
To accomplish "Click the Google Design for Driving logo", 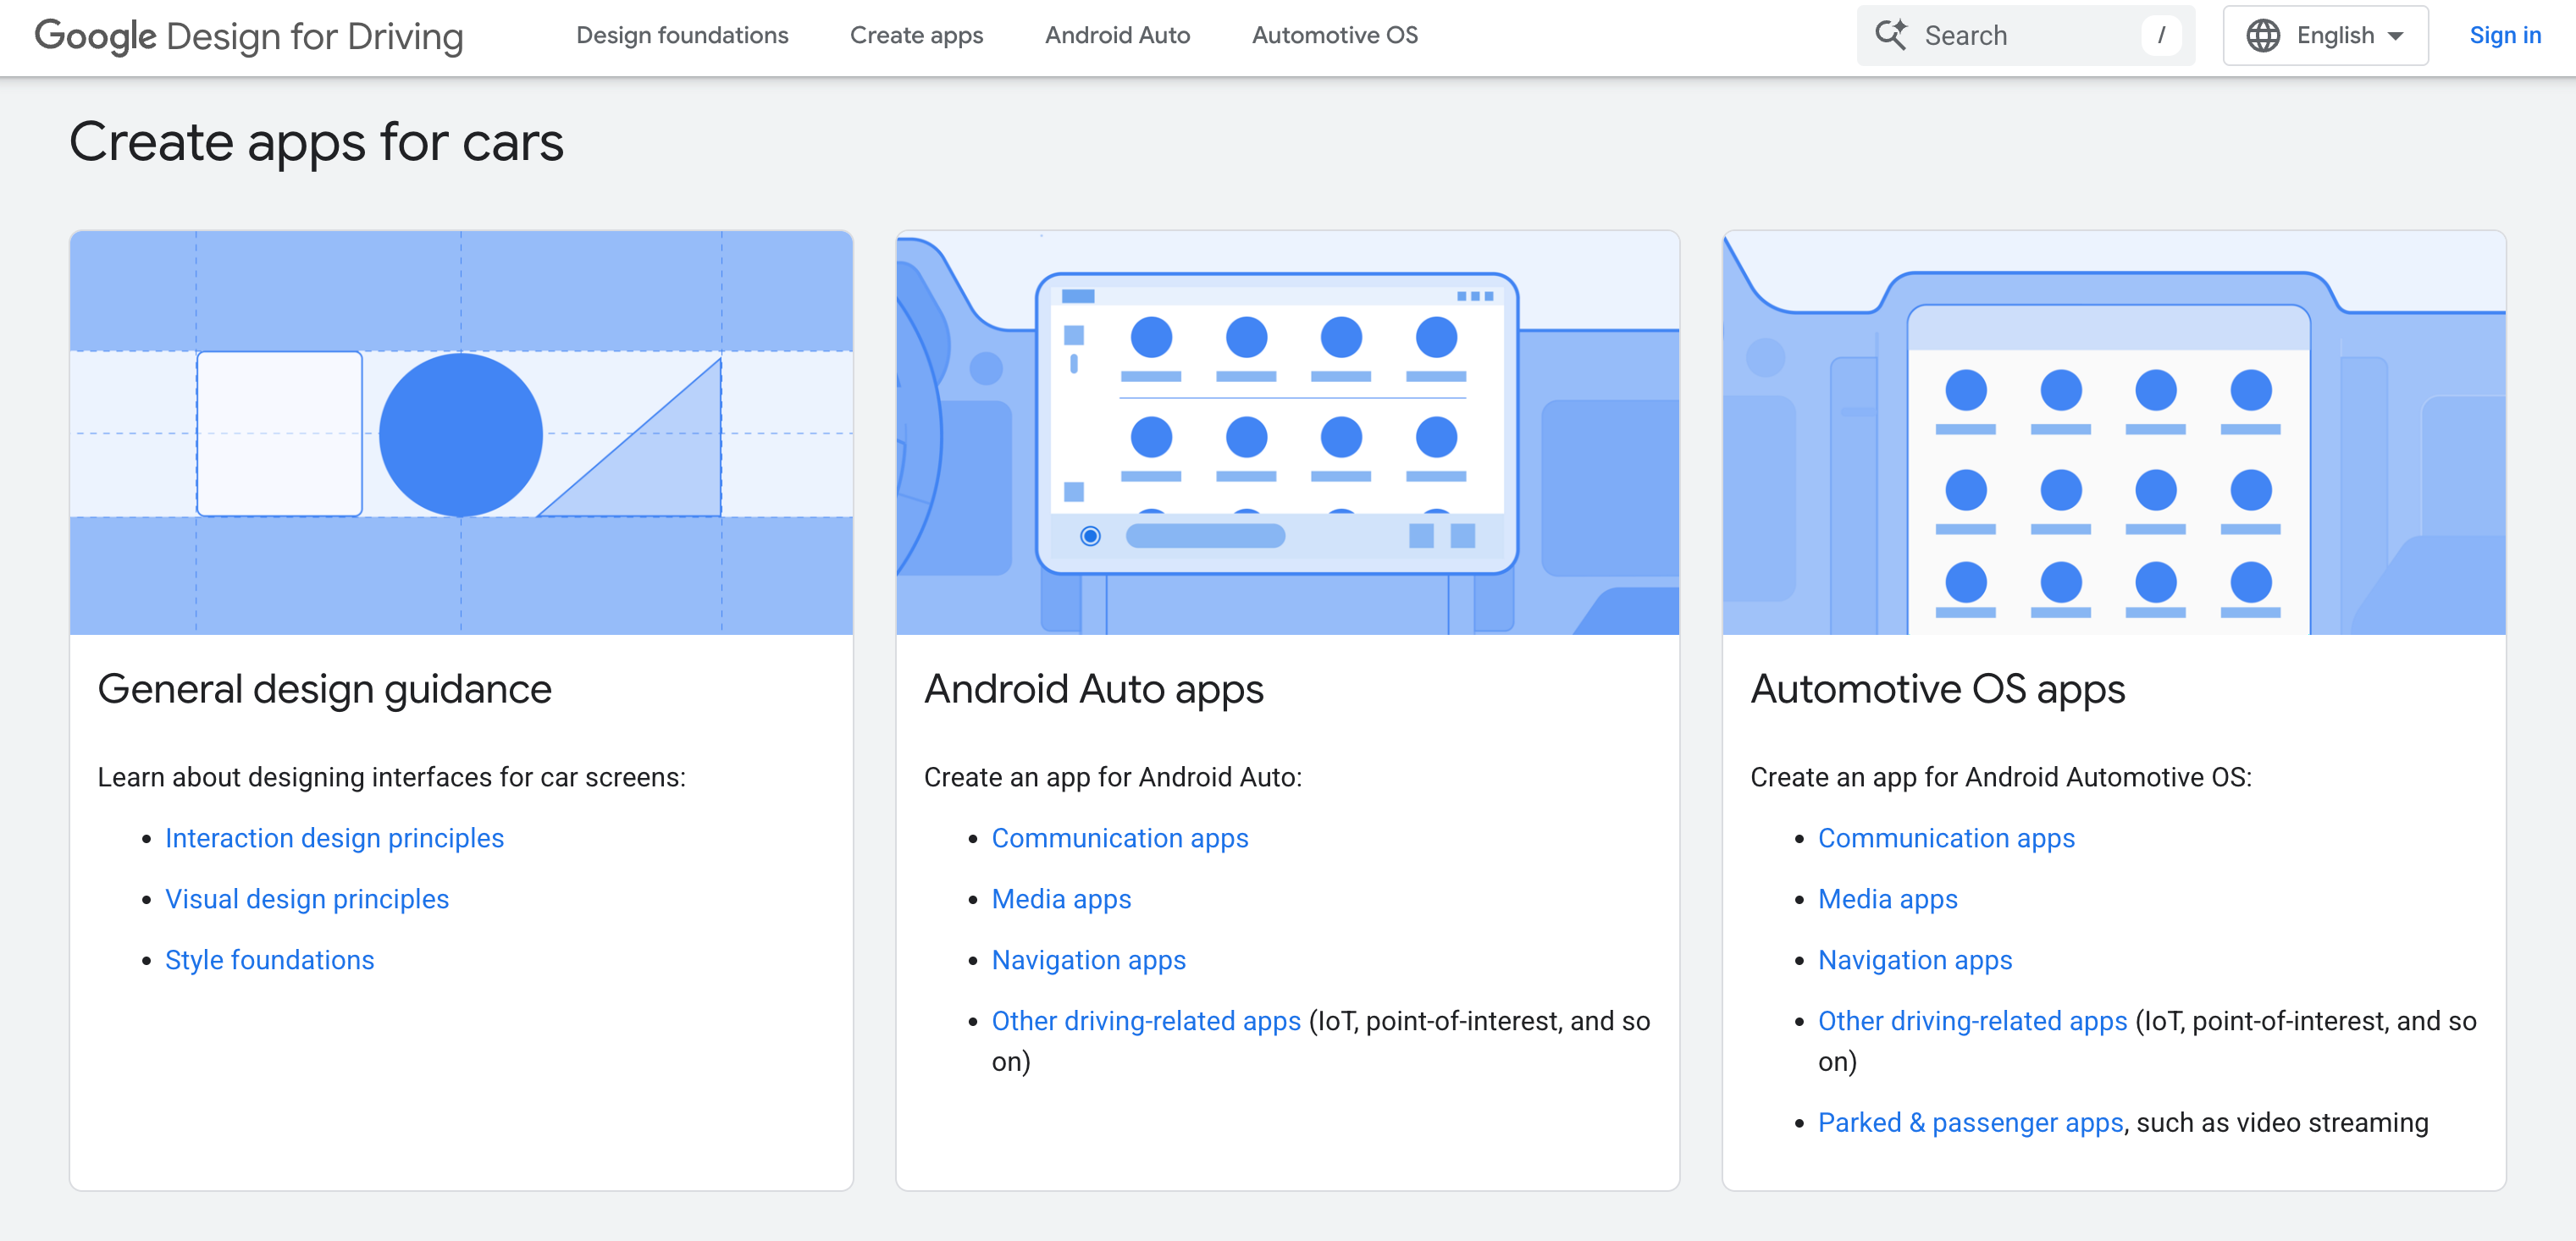I will pyautogui.click(x=249, y=36).
